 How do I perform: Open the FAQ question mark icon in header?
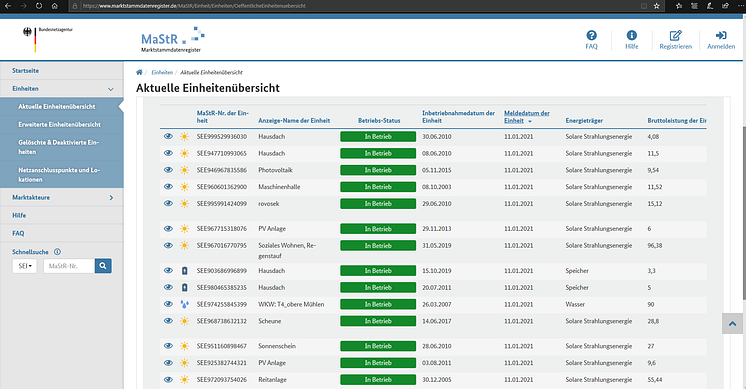591,35
